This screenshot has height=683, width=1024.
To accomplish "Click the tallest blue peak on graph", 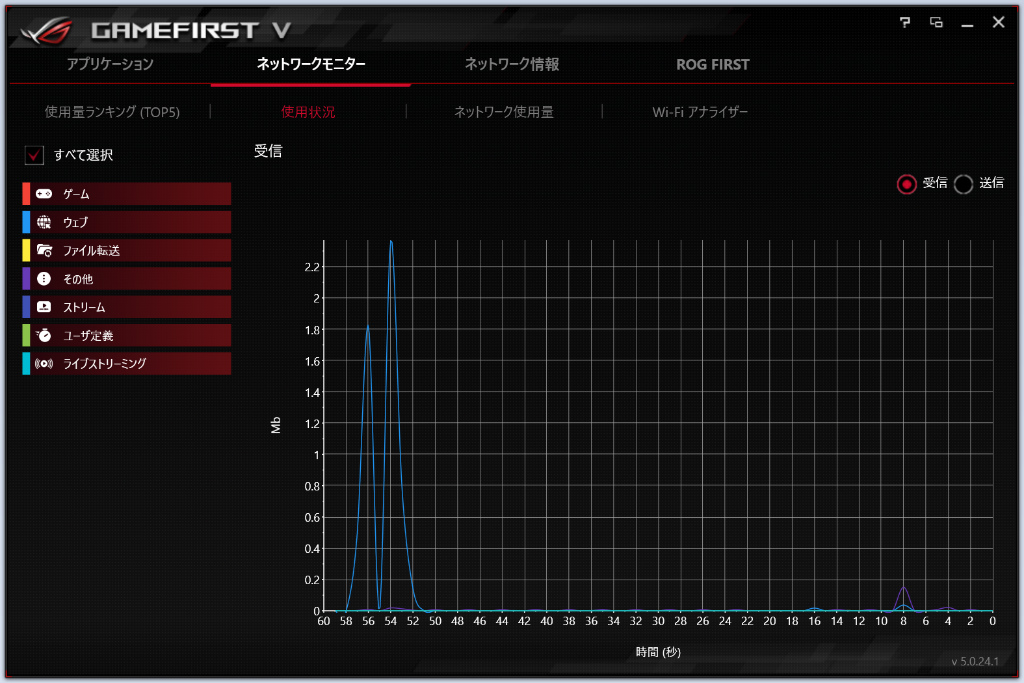I will (x=391, y=241).
